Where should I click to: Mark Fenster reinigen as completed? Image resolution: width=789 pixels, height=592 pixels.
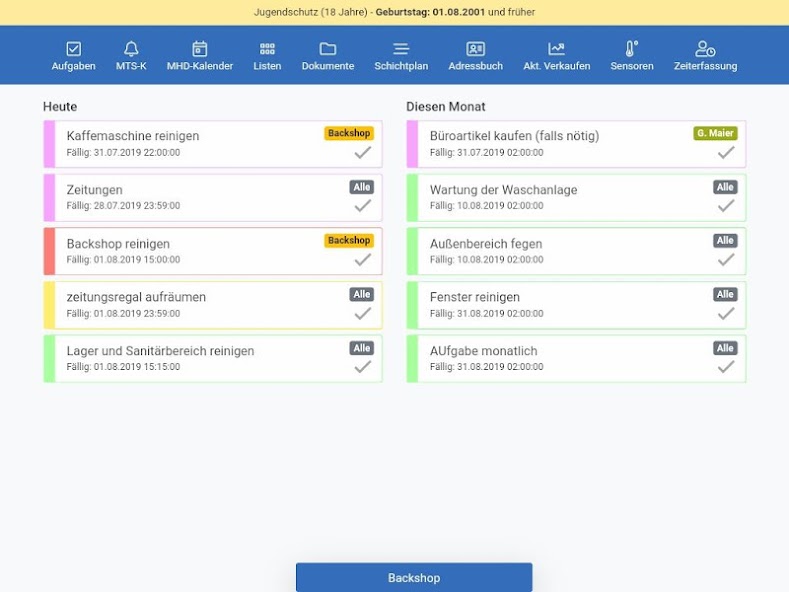click(x=726, y=314)
